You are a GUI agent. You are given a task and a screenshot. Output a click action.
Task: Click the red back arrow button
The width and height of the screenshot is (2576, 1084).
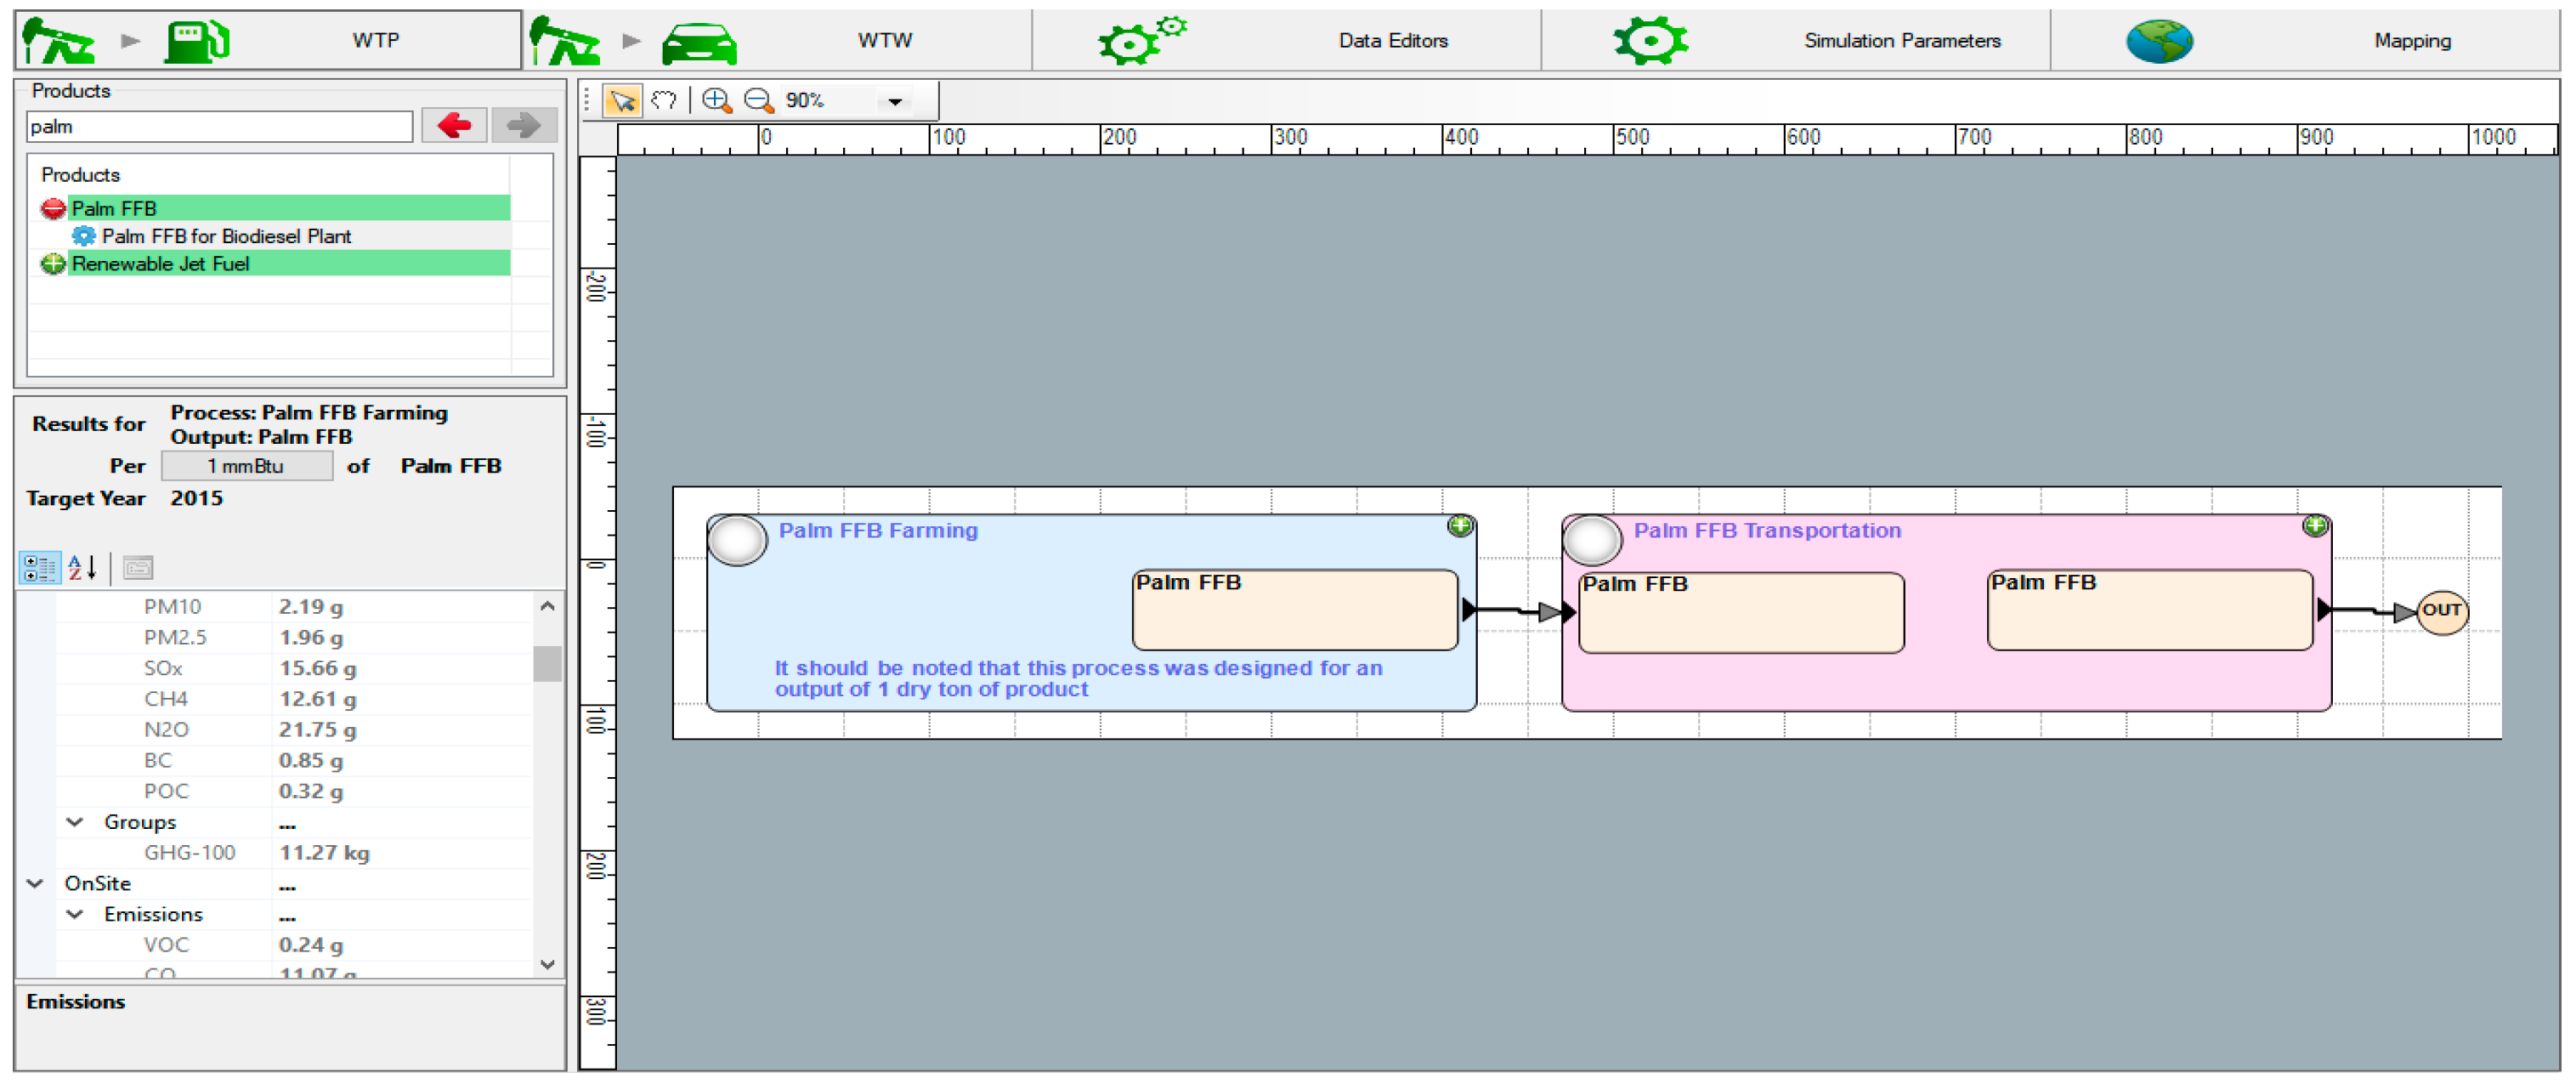point(454,126)
